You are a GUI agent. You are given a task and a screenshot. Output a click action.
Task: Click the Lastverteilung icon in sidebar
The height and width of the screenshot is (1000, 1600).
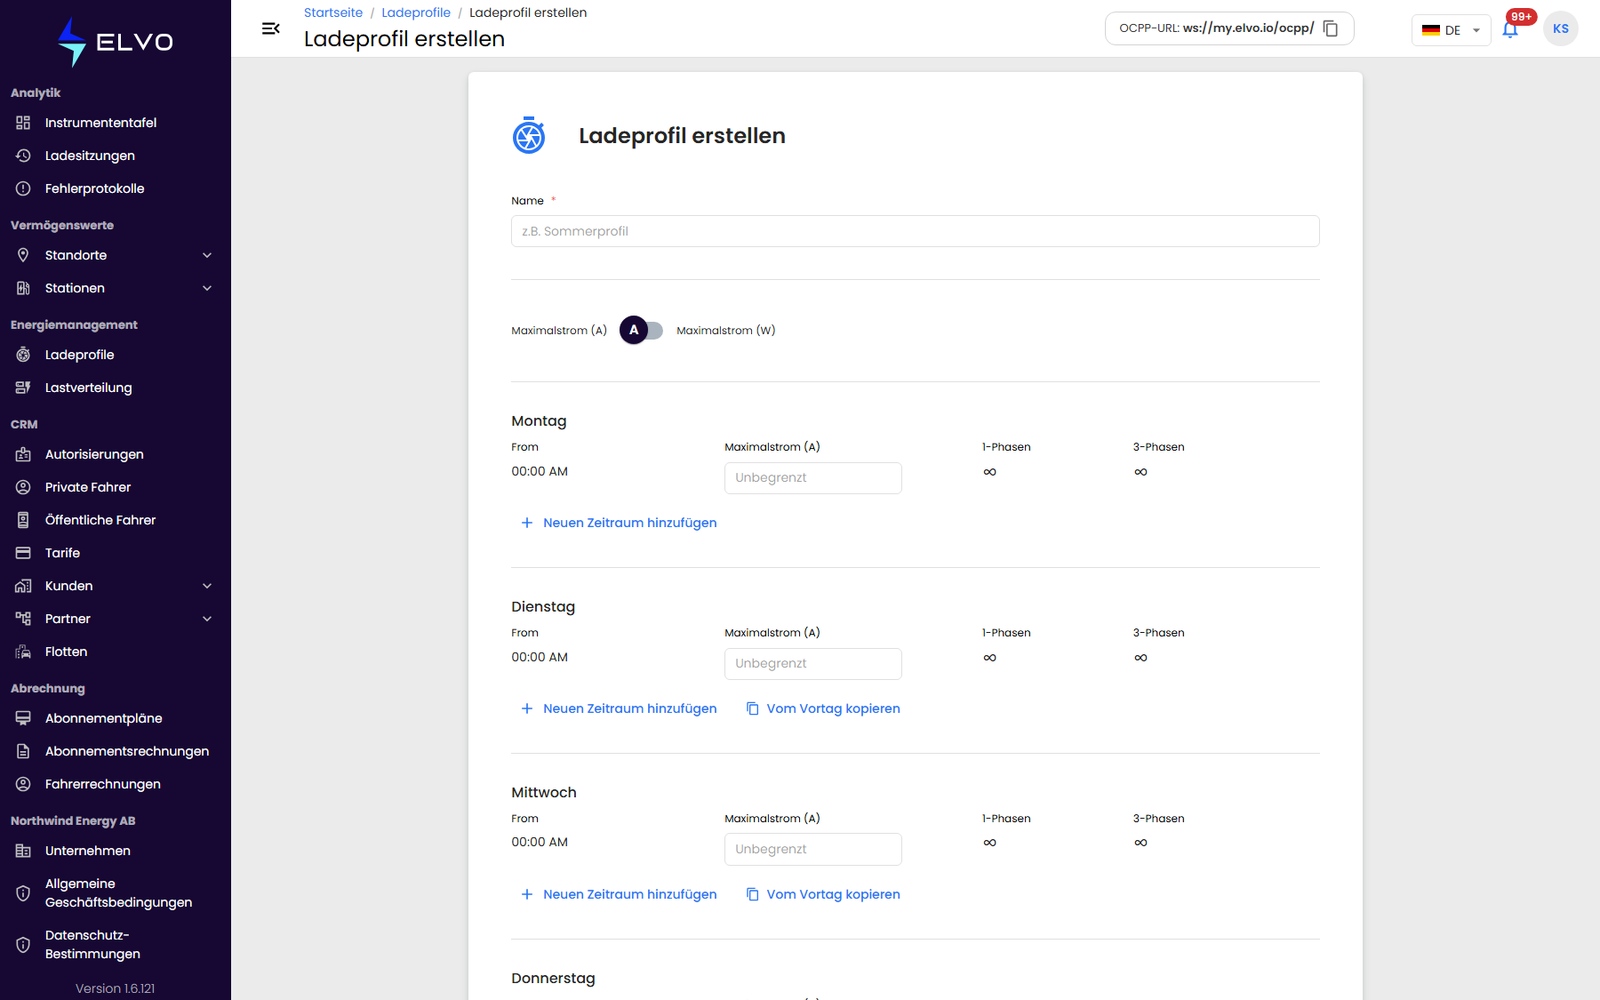point(23,388)
